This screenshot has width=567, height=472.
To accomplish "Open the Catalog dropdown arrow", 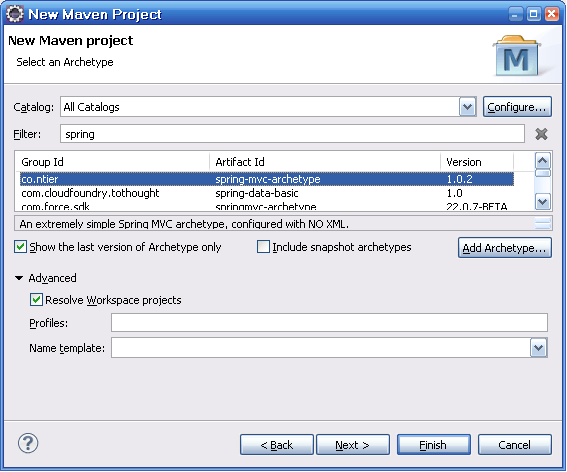I will [x=467, y=107].
